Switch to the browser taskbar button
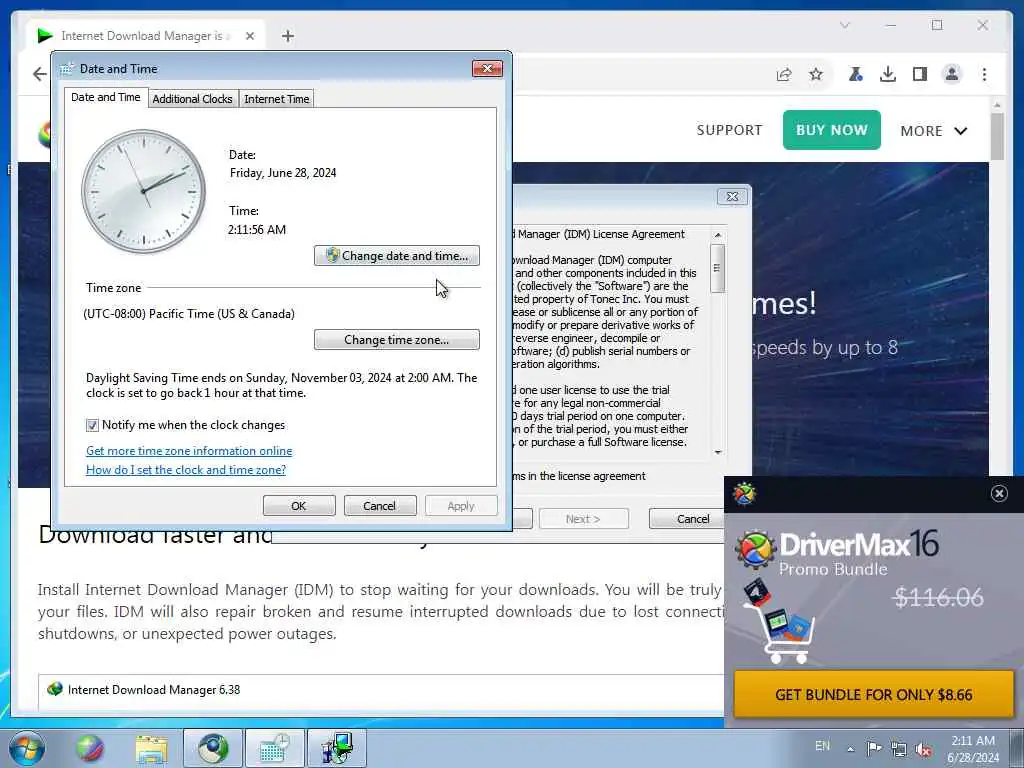The height and width of the screenshot is (768, 1024). click(213, 748)
